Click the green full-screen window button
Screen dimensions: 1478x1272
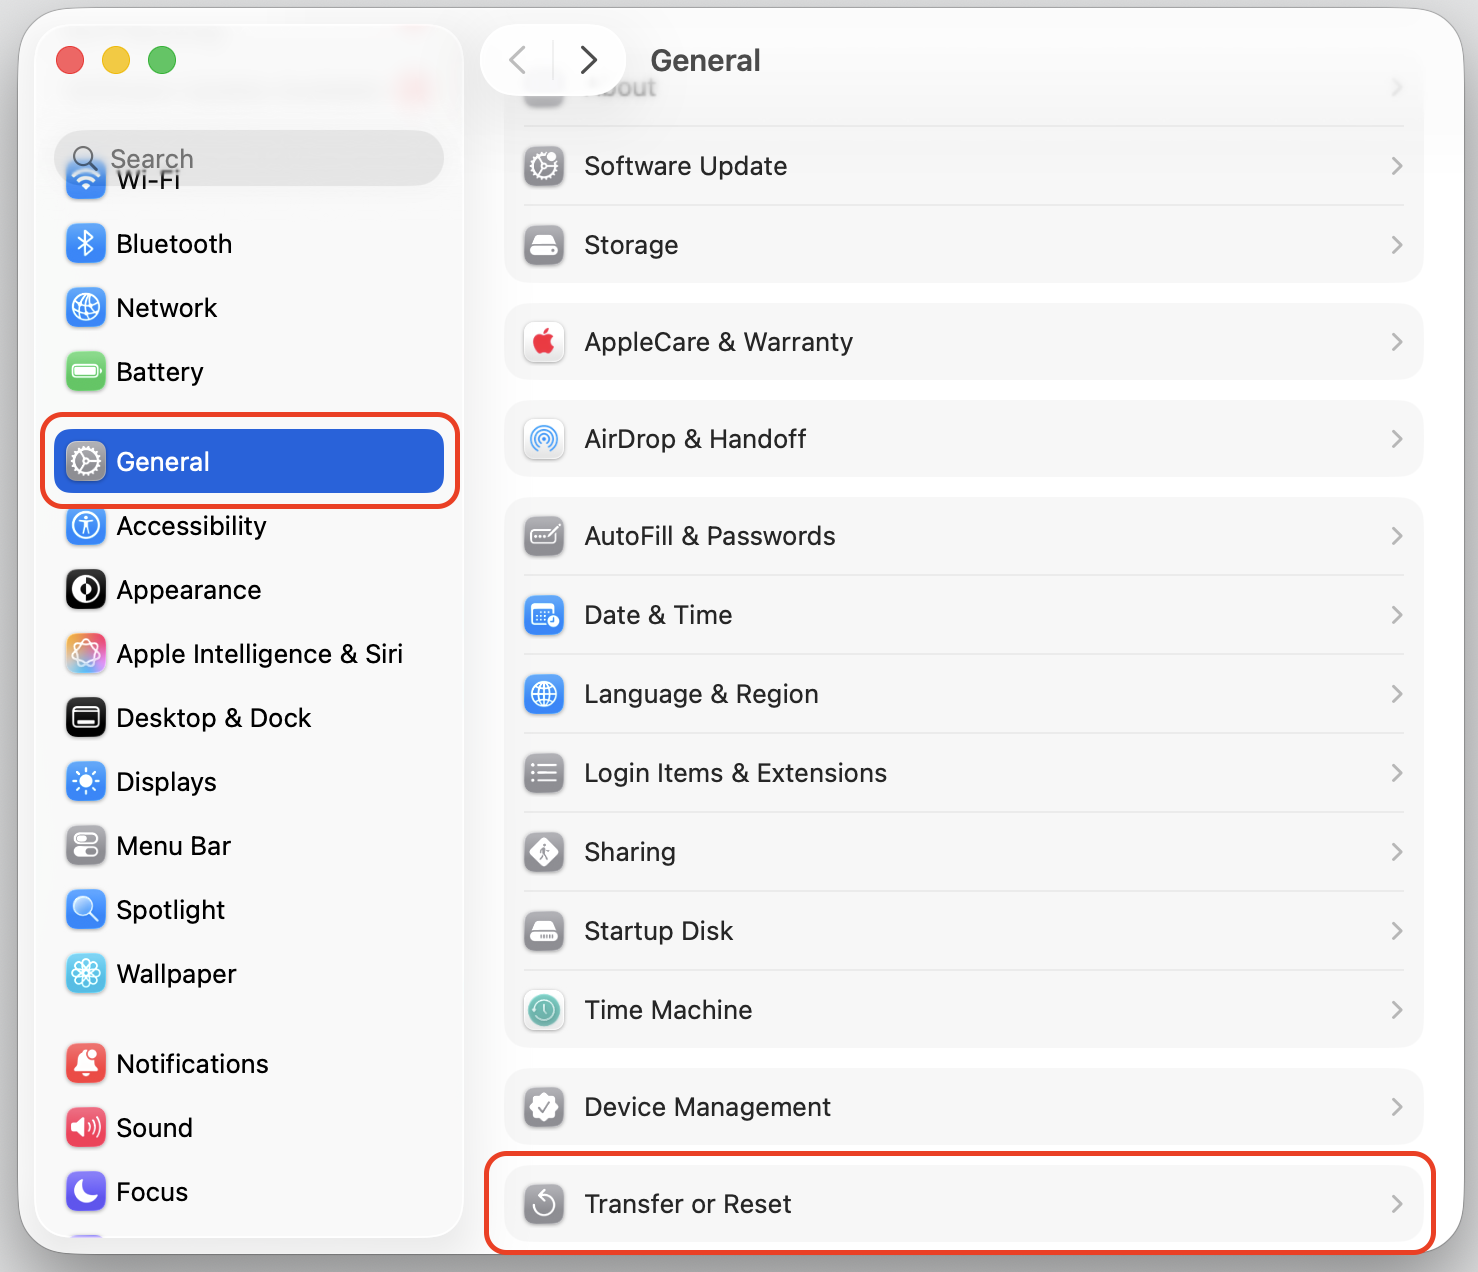point(162,60)
